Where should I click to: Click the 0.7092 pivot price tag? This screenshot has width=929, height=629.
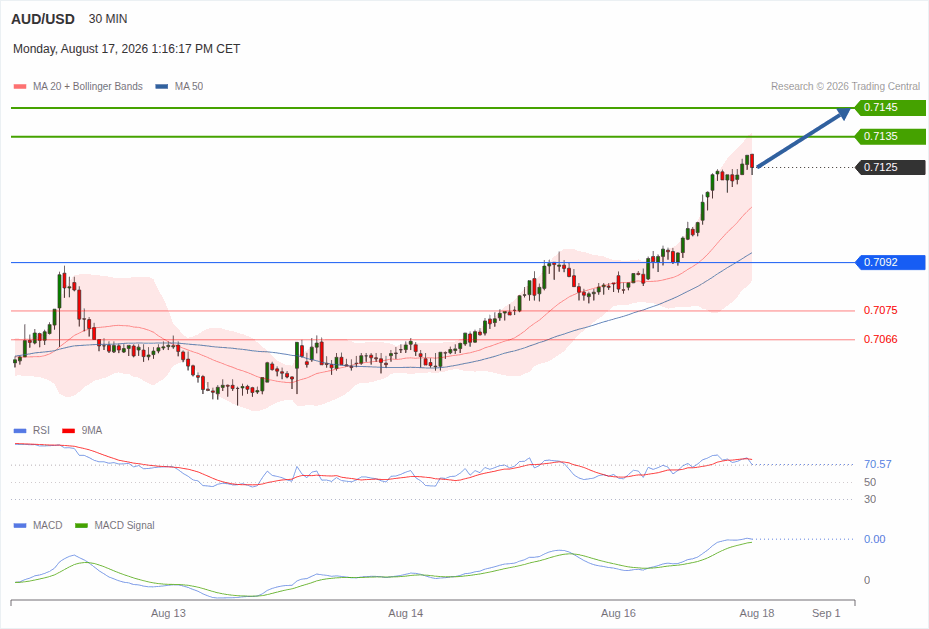click(890, 262)
